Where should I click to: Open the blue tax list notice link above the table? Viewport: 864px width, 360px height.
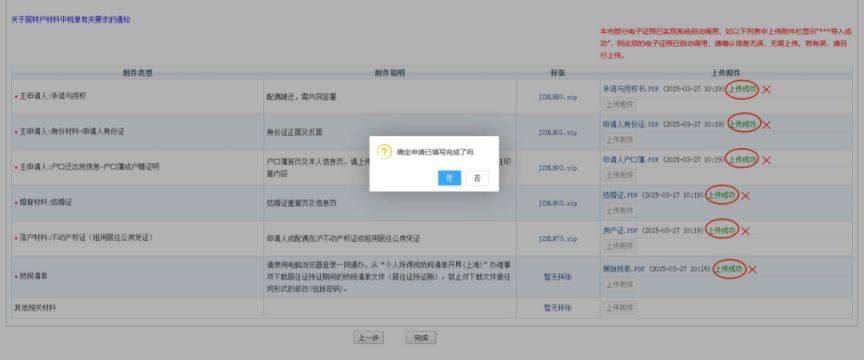(x=71, y=20)
